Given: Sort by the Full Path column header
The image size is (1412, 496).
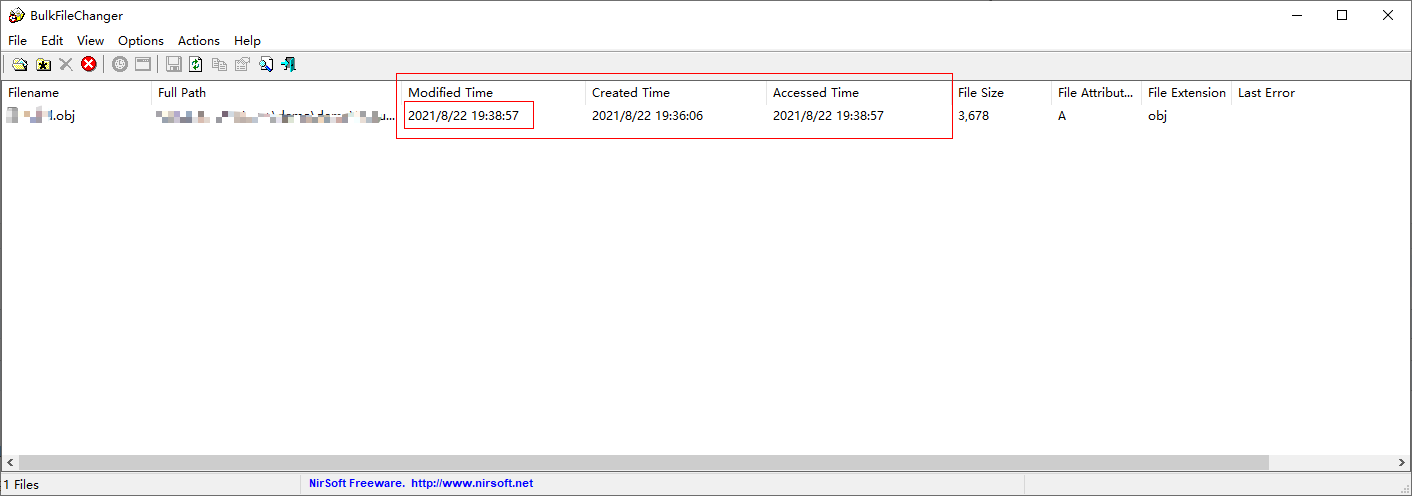Looking at the screenshot, I should (276, 93).
